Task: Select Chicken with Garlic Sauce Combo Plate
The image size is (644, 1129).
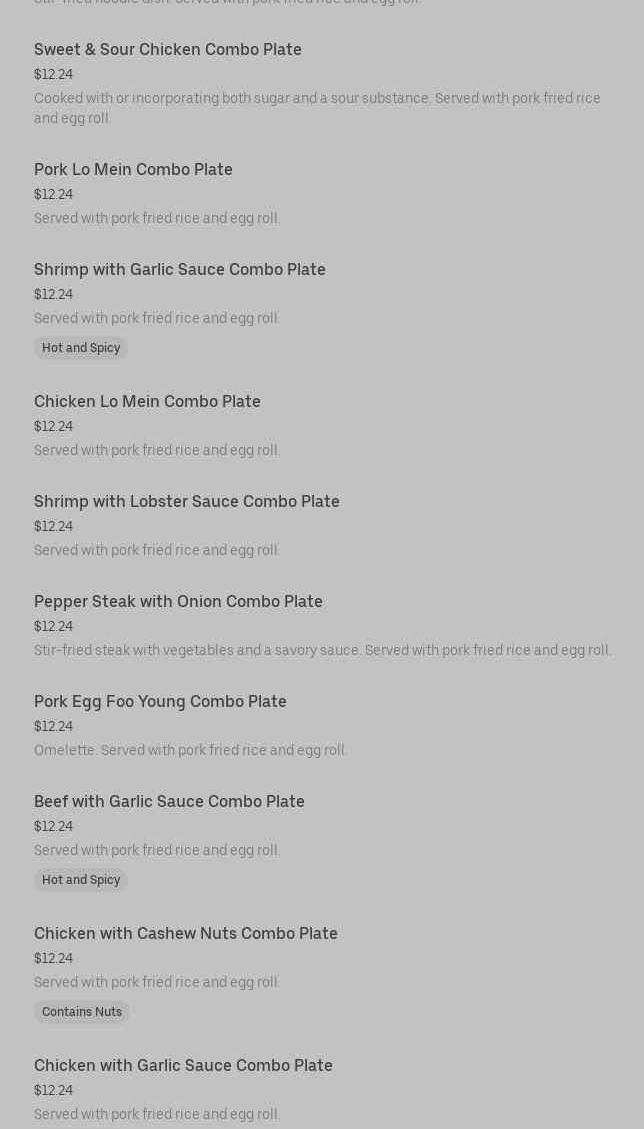Action: 183,1065
